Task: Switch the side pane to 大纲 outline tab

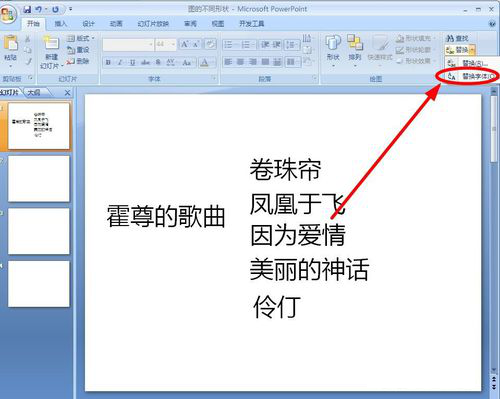Action: point(34,93)
